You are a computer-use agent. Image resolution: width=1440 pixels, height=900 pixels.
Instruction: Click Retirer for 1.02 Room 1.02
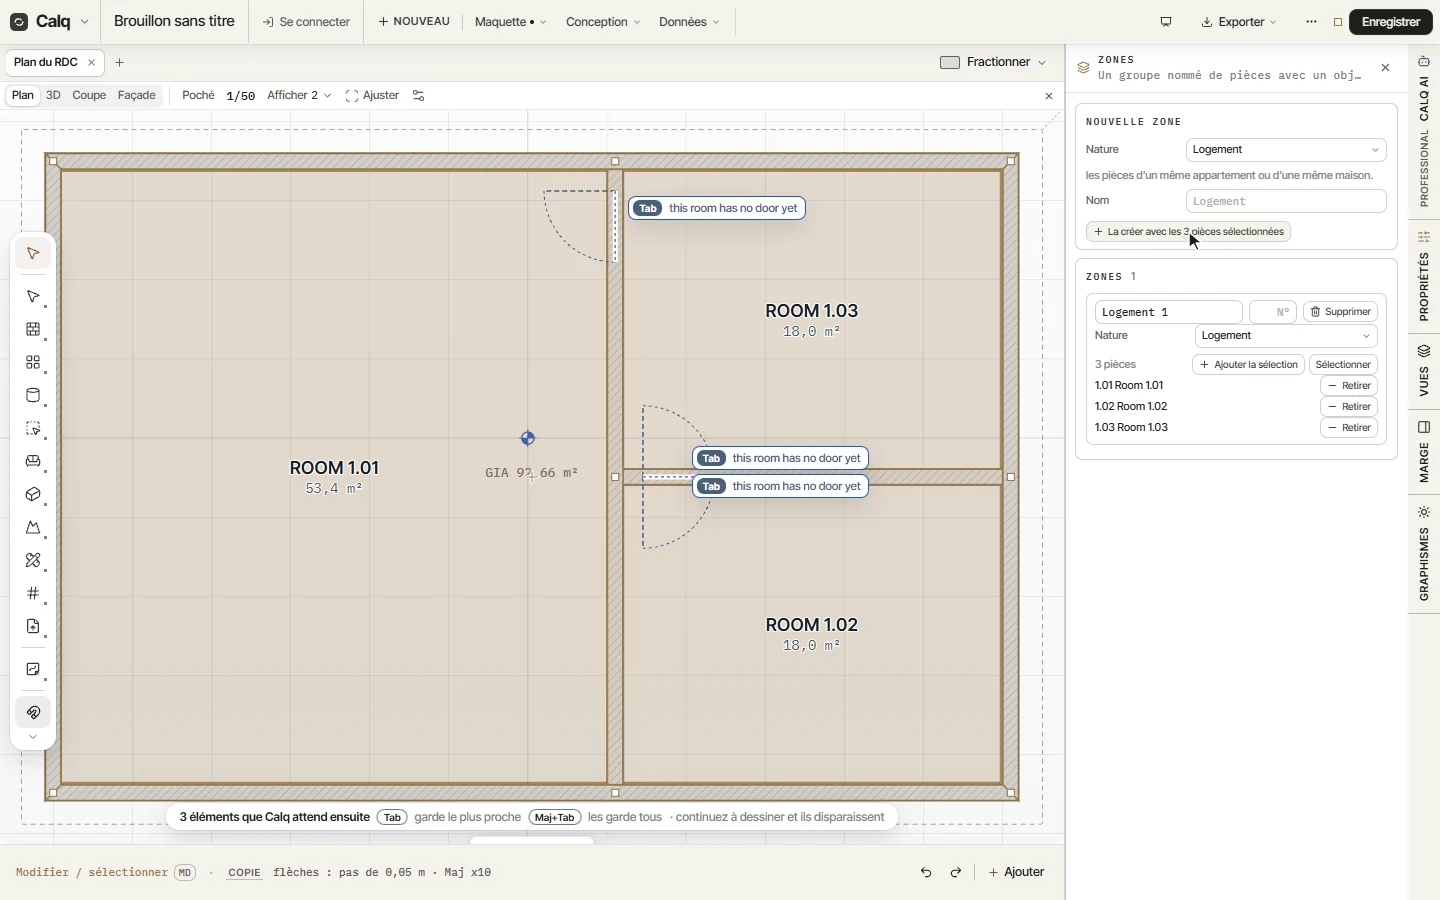[x=1350, y=407]
